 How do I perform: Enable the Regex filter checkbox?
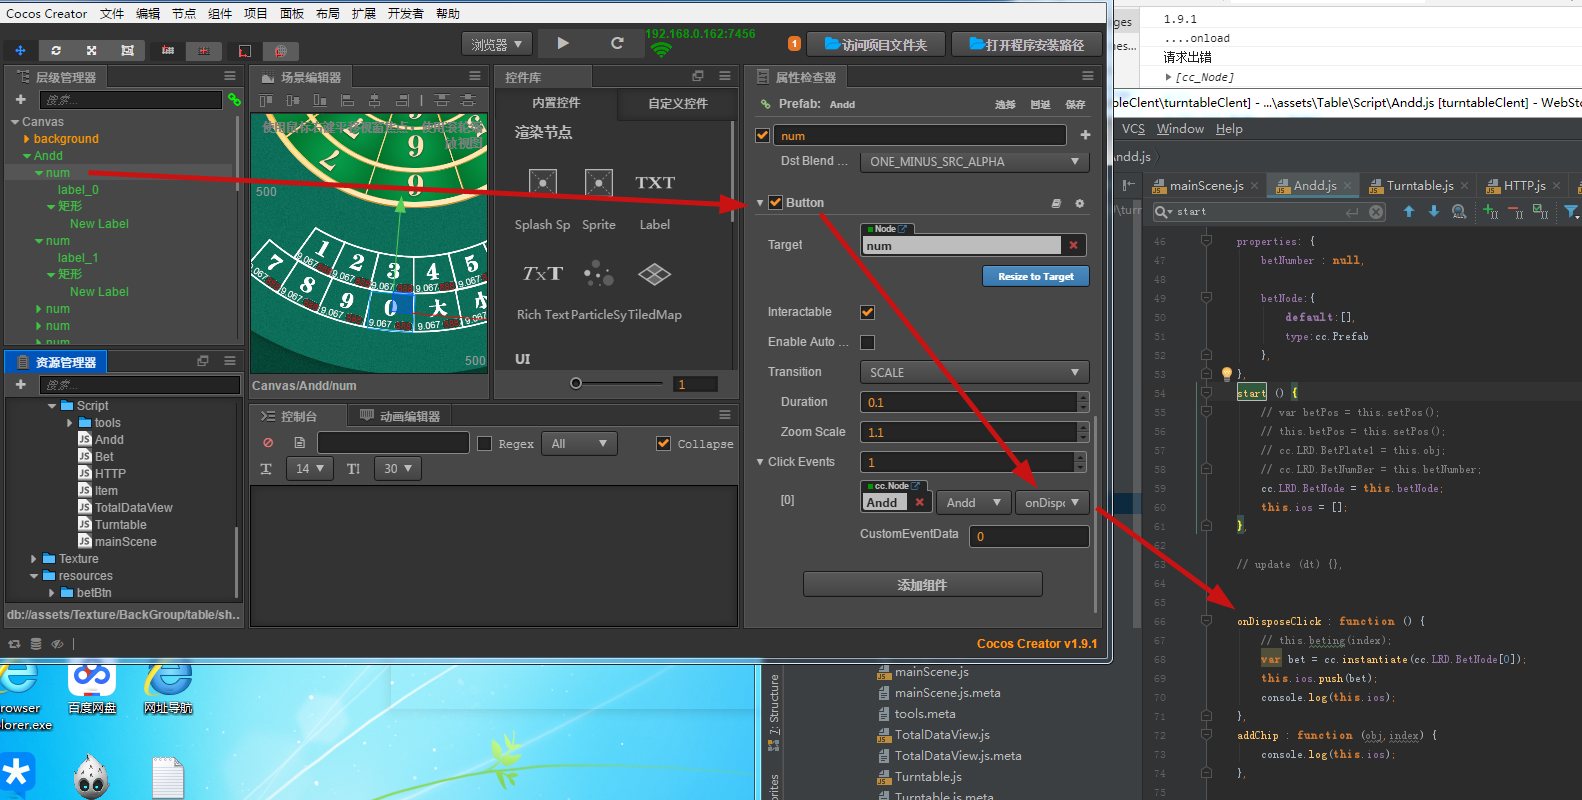(x=485, y=443)
